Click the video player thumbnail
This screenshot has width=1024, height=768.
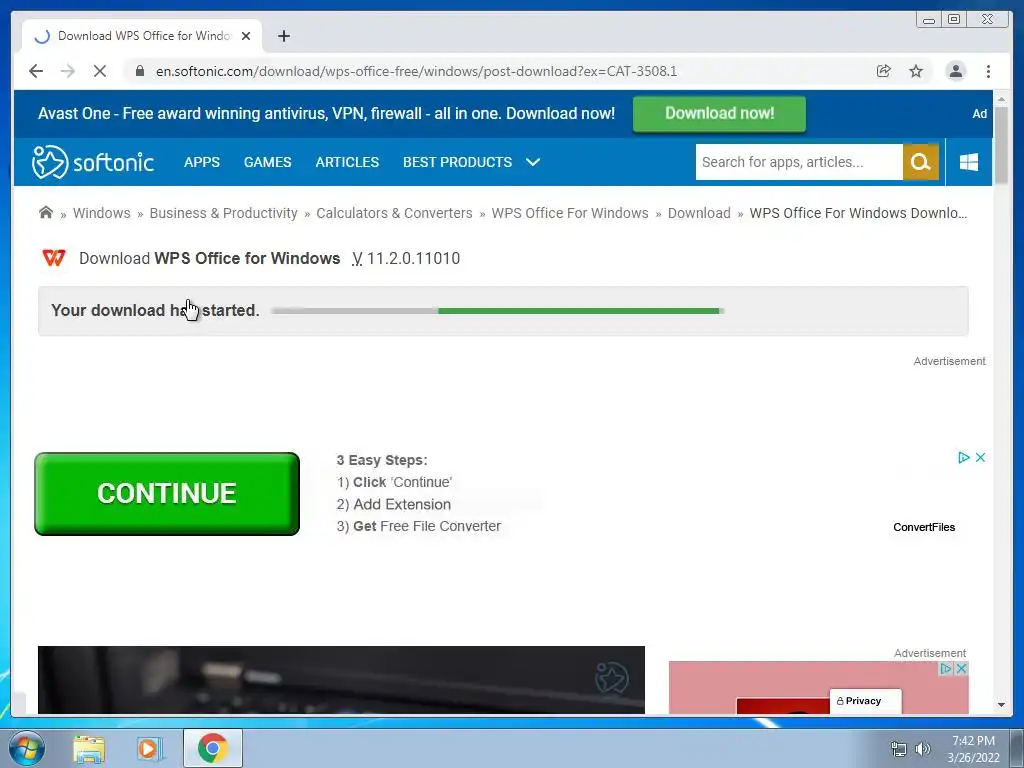click(x=341, y=680)
